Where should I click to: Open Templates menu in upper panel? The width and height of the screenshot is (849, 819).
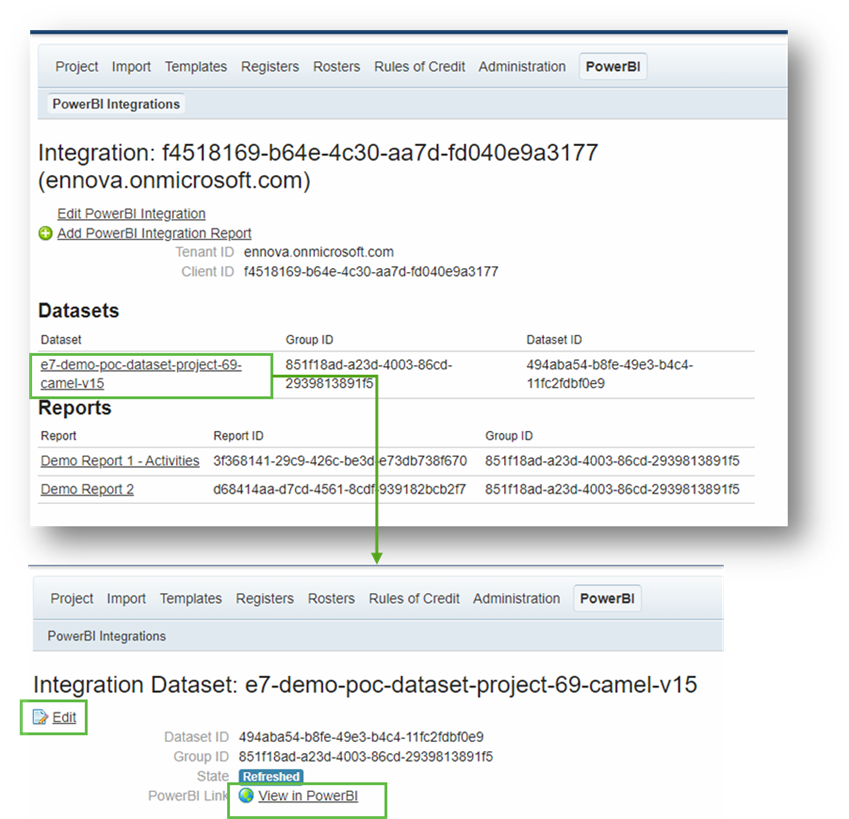tap(195, 67)
